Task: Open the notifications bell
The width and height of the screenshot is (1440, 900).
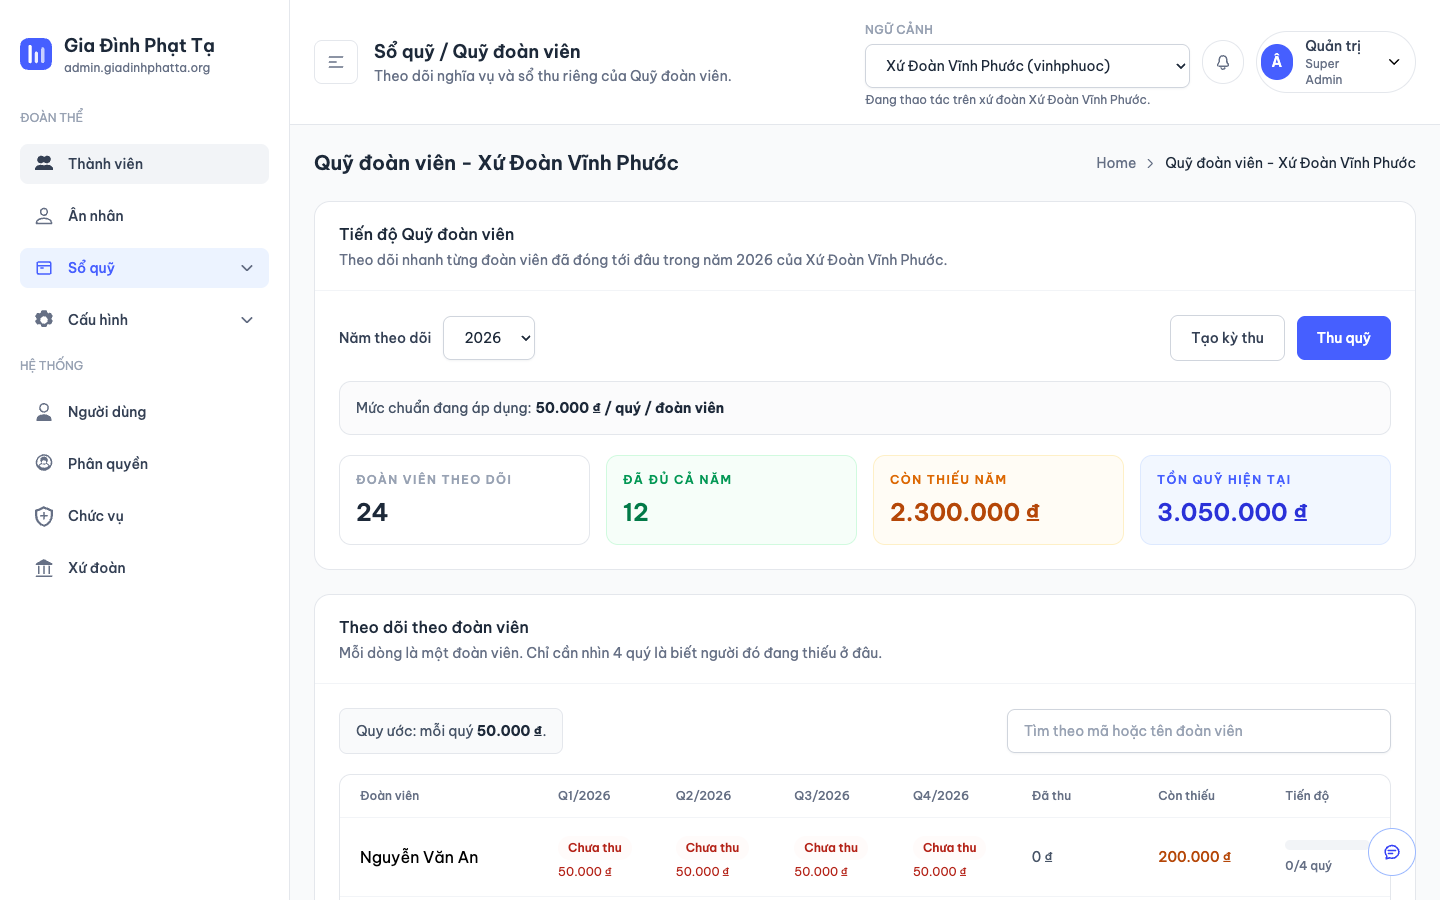Action: click(x=1223, y=62)
